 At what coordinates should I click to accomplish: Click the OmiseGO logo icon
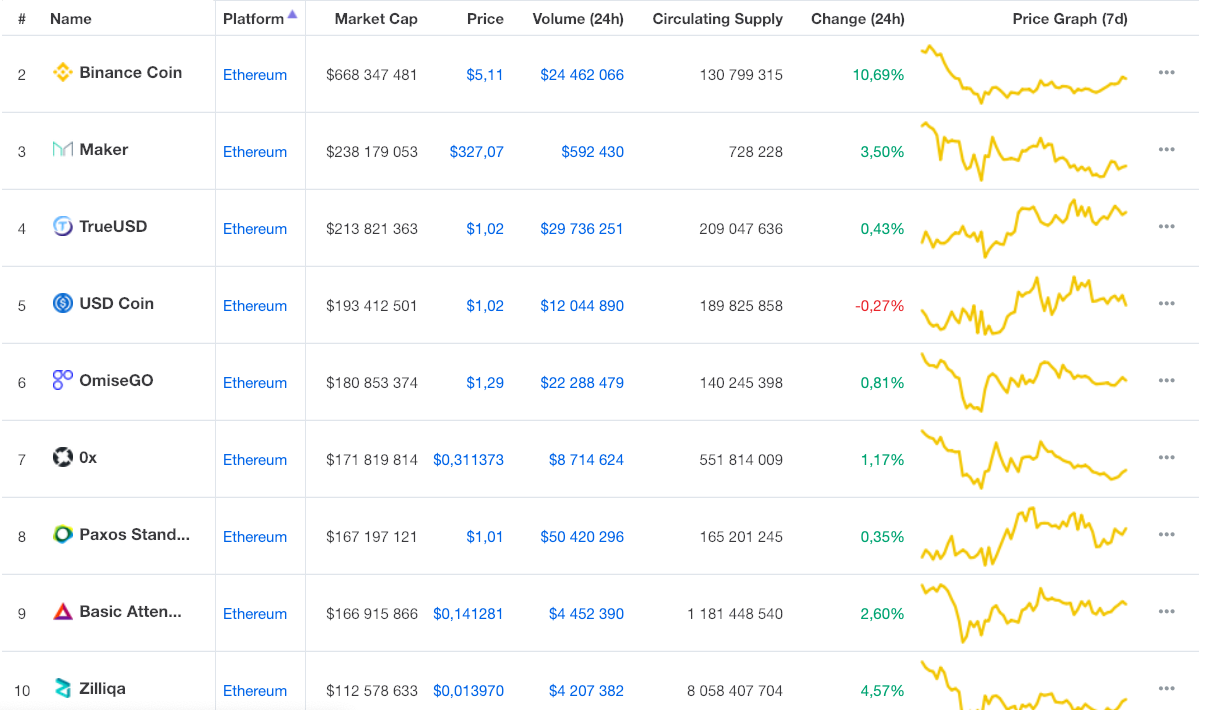pyautogui.click(x=63, y=380)
